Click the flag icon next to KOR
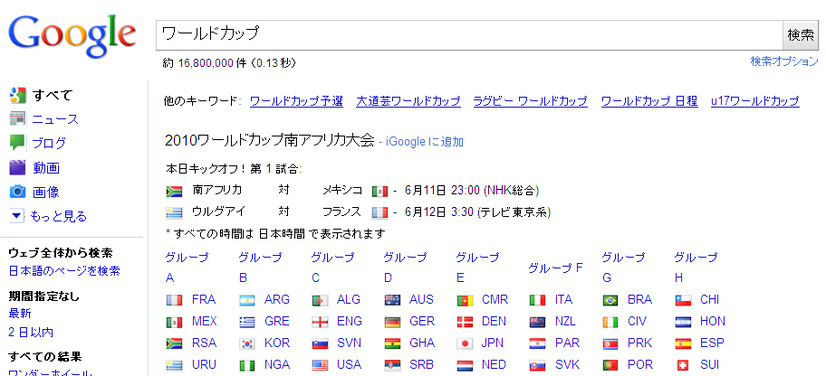The width and height of the screenshot is (826, 376). 248,344
